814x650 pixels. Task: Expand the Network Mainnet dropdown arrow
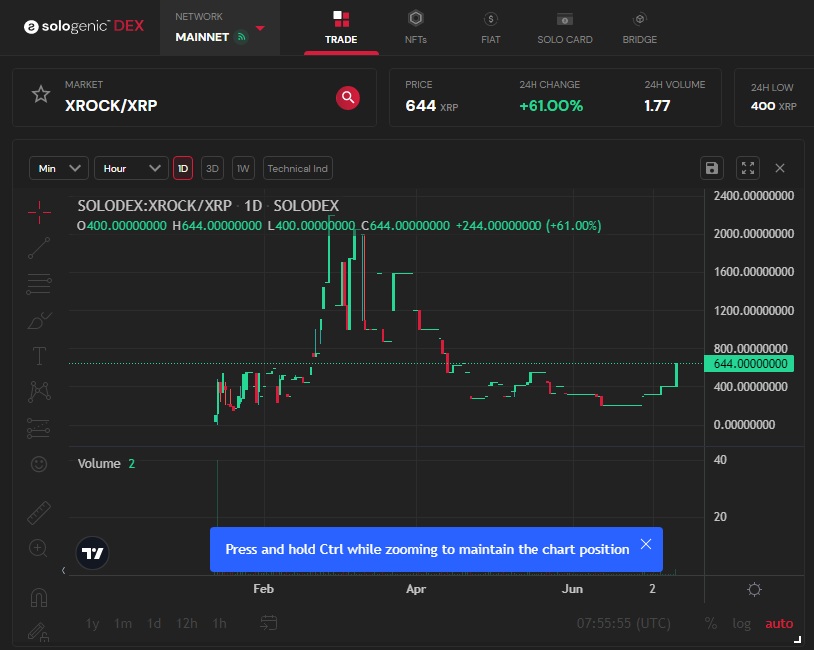coord(261,28)
